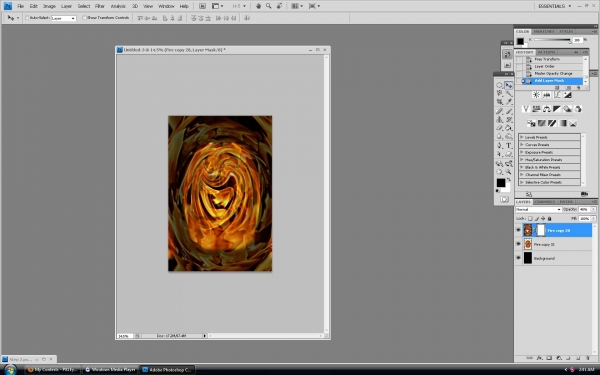Open the Essentials workspace dropdown
Image resolution: width=600 pixels, height=375 pixels.
pos(555,6)
